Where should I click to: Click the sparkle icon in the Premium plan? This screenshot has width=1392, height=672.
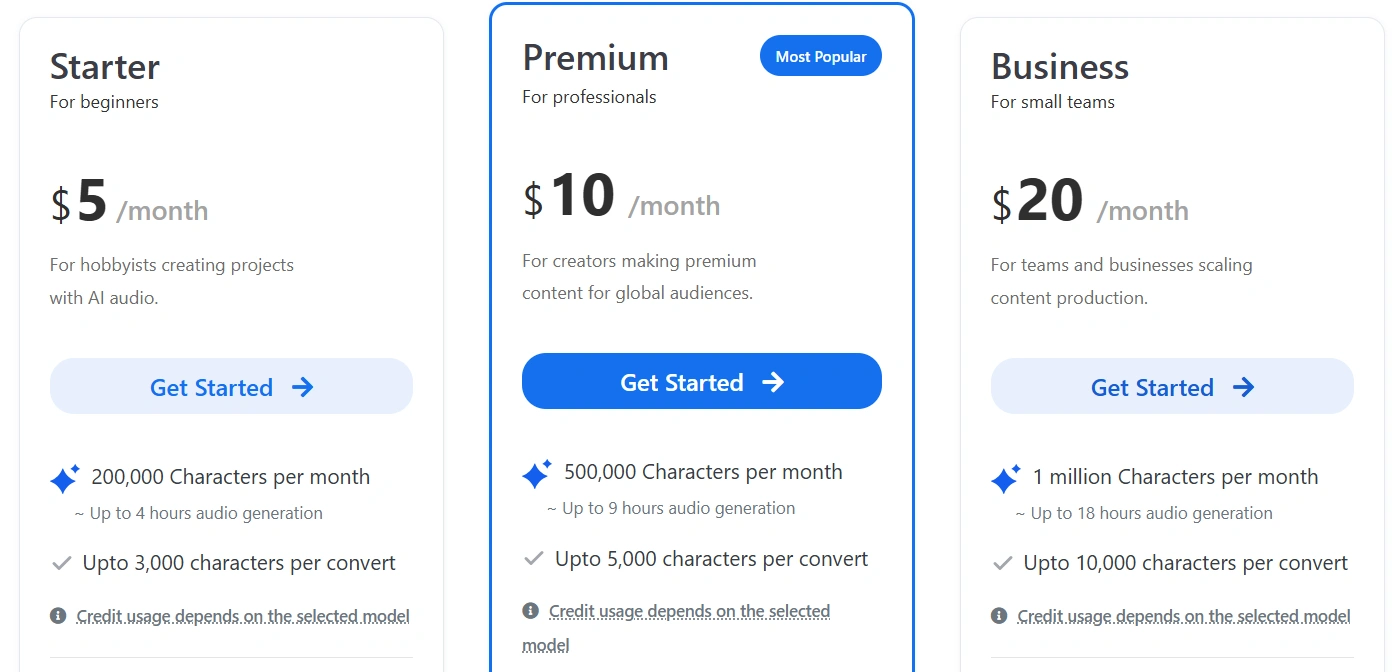[x=537, y=474]
